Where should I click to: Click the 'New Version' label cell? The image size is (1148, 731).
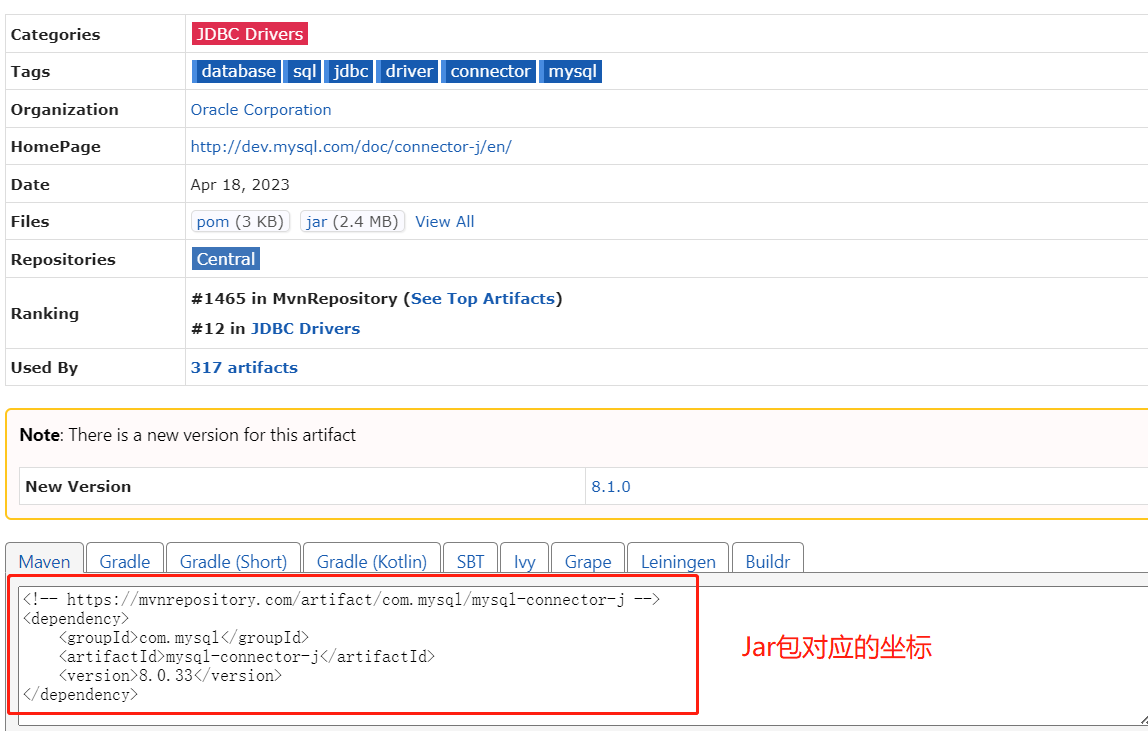click(x=302, y=486)
